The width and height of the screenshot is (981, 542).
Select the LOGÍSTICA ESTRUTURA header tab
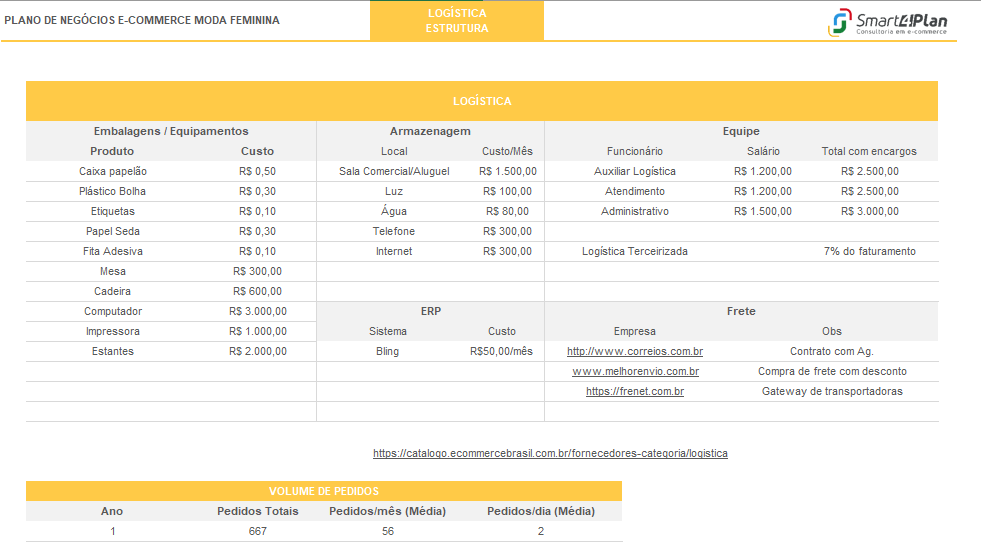point(457,21)
